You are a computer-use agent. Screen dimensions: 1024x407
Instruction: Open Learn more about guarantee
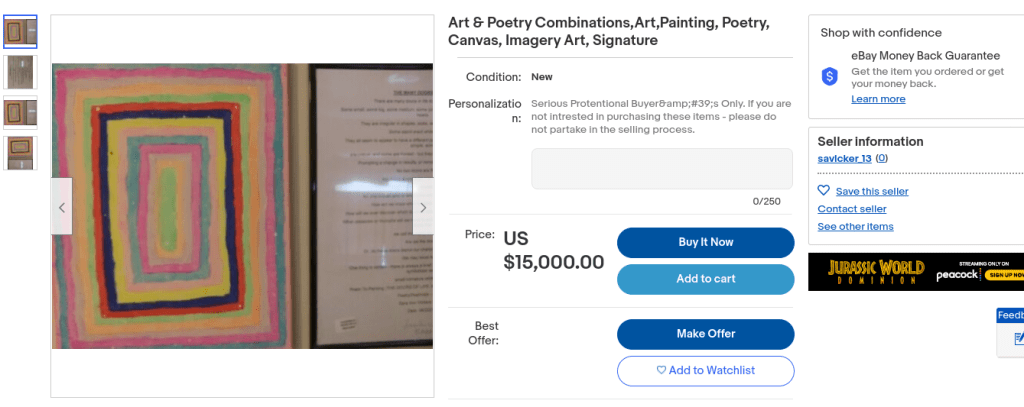878,99
